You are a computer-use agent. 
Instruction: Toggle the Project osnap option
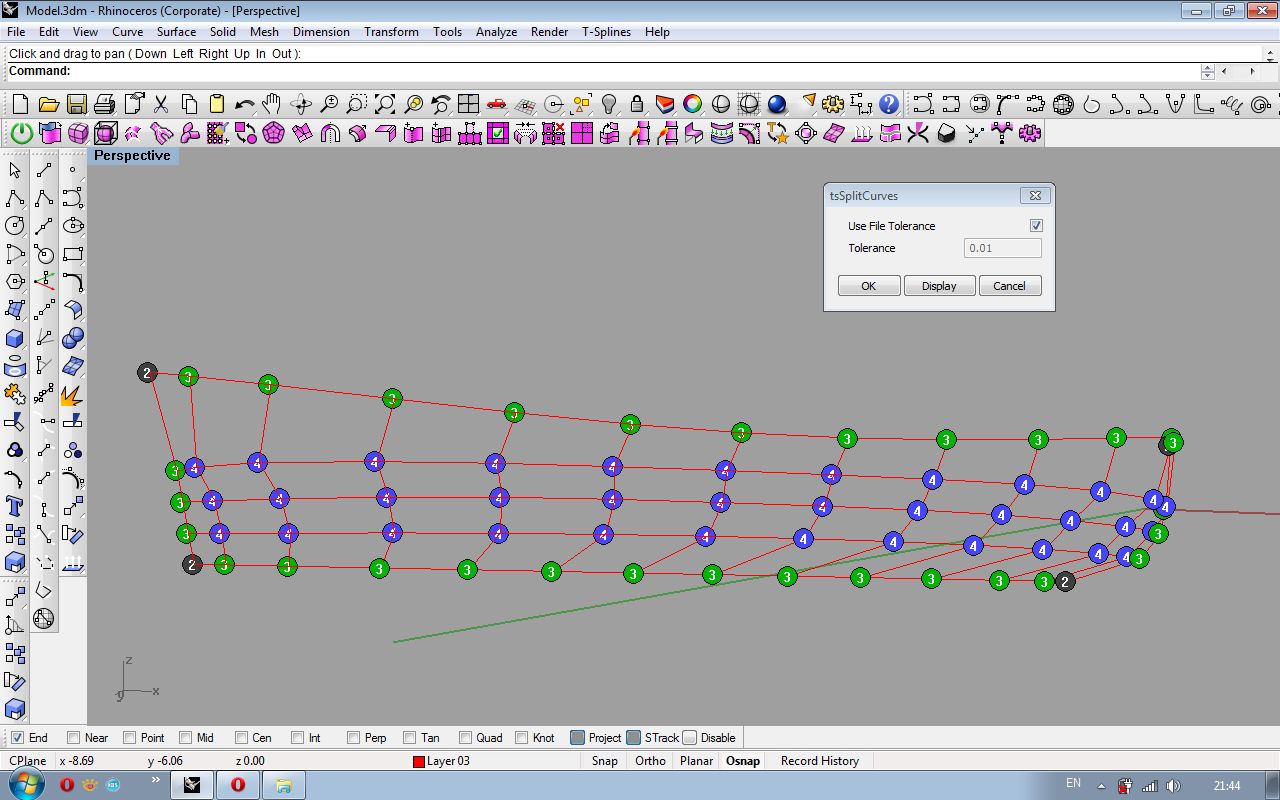coord(578,738)
